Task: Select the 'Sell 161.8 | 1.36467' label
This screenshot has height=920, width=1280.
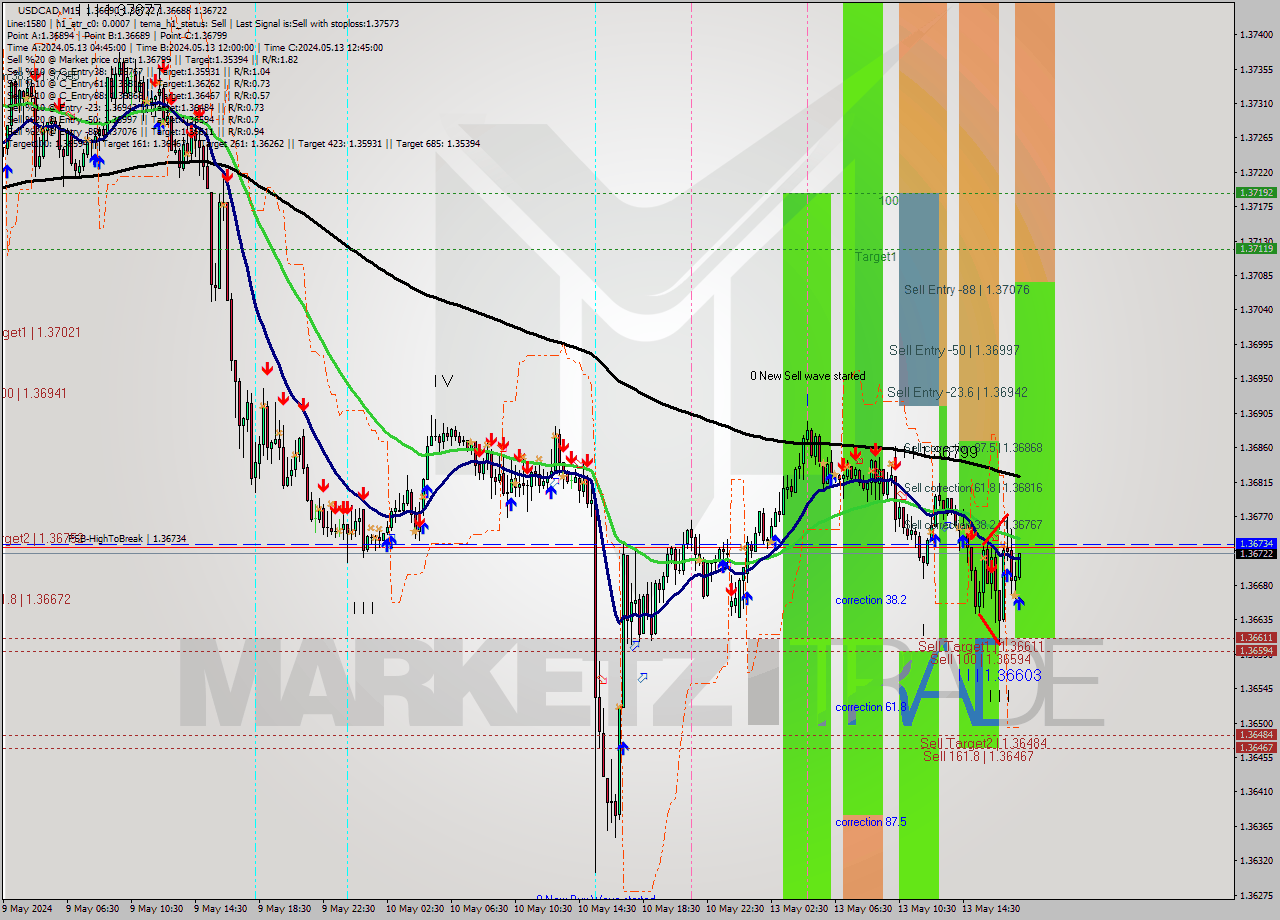Action: click(x=978, y=756)
